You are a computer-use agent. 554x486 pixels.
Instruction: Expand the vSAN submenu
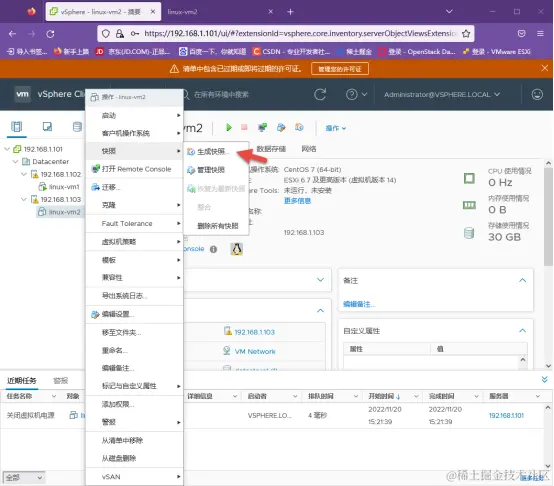tap(134, 476)
